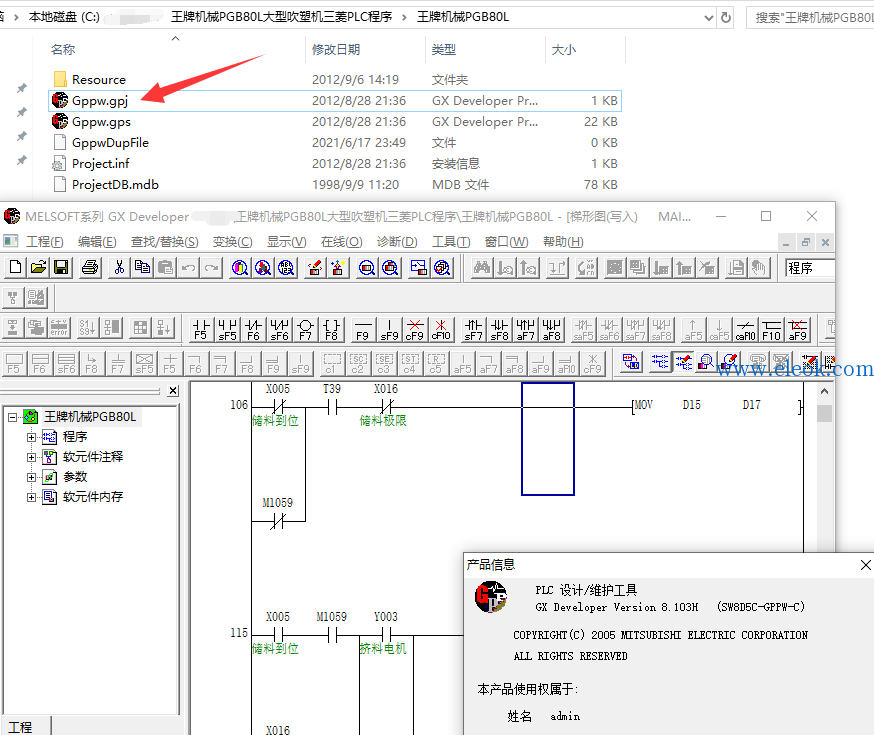Open the 工具(T) menu
Viewport: 874px width, 735px height.
[451, 242]
